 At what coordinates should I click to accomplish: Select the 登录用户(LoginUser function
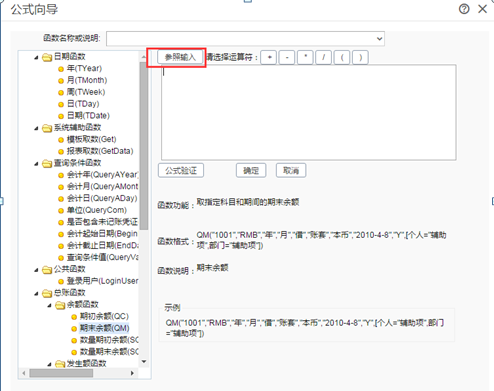pyautogui.click(x=102, y=281)
